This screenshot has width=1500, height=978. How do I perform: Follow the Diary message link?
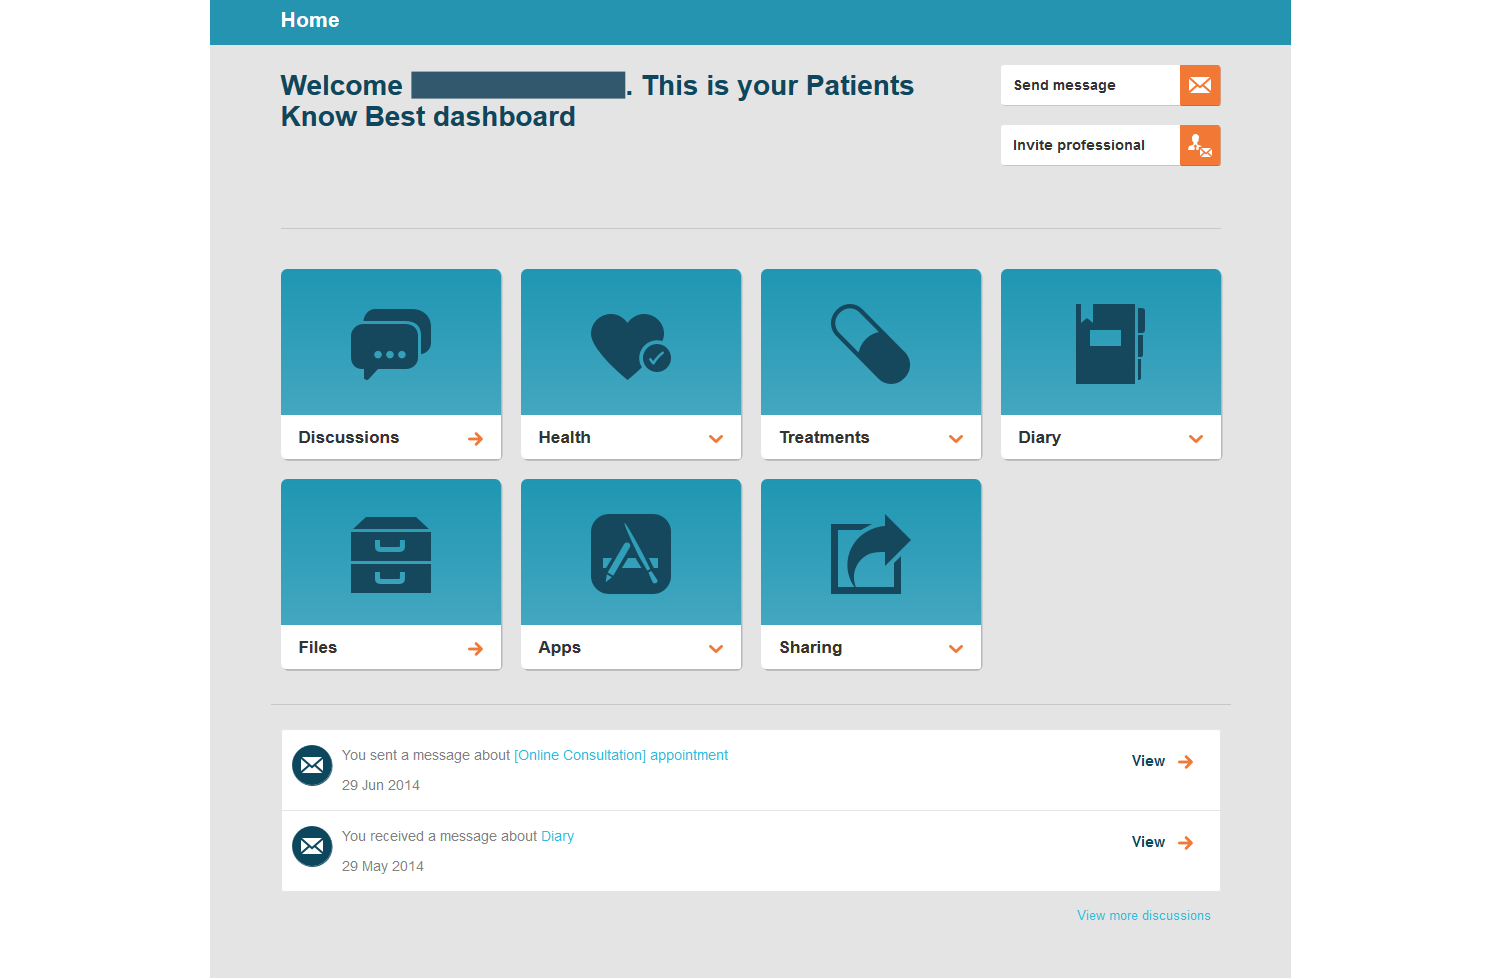click(x=557, y=836)
